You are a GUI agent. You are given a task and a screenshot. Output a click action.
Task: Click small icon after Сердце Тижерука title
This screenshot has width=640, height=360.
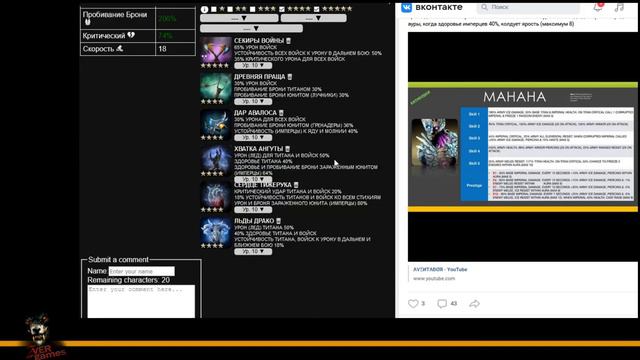(x=296, y=185)
